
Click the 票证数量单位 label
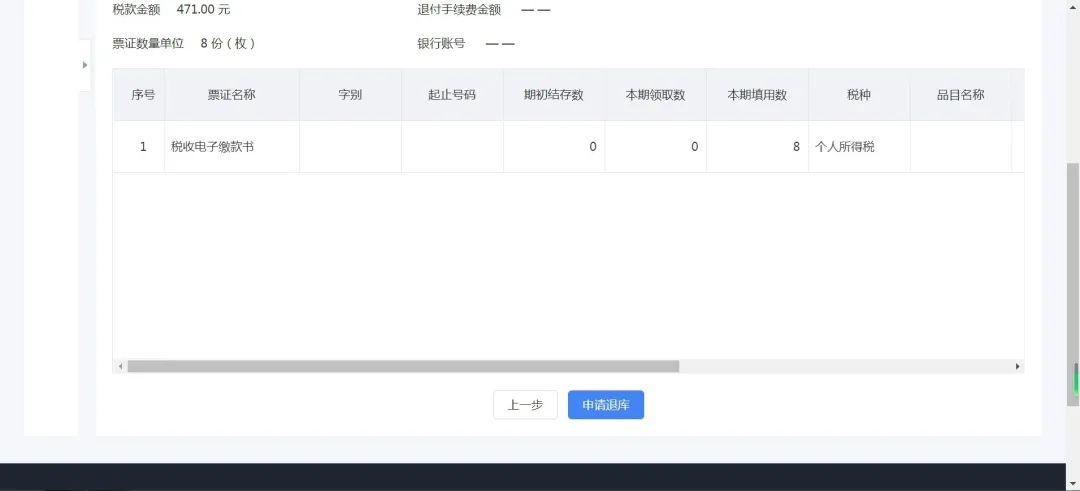pyautogui.click(x=148, y=43)
